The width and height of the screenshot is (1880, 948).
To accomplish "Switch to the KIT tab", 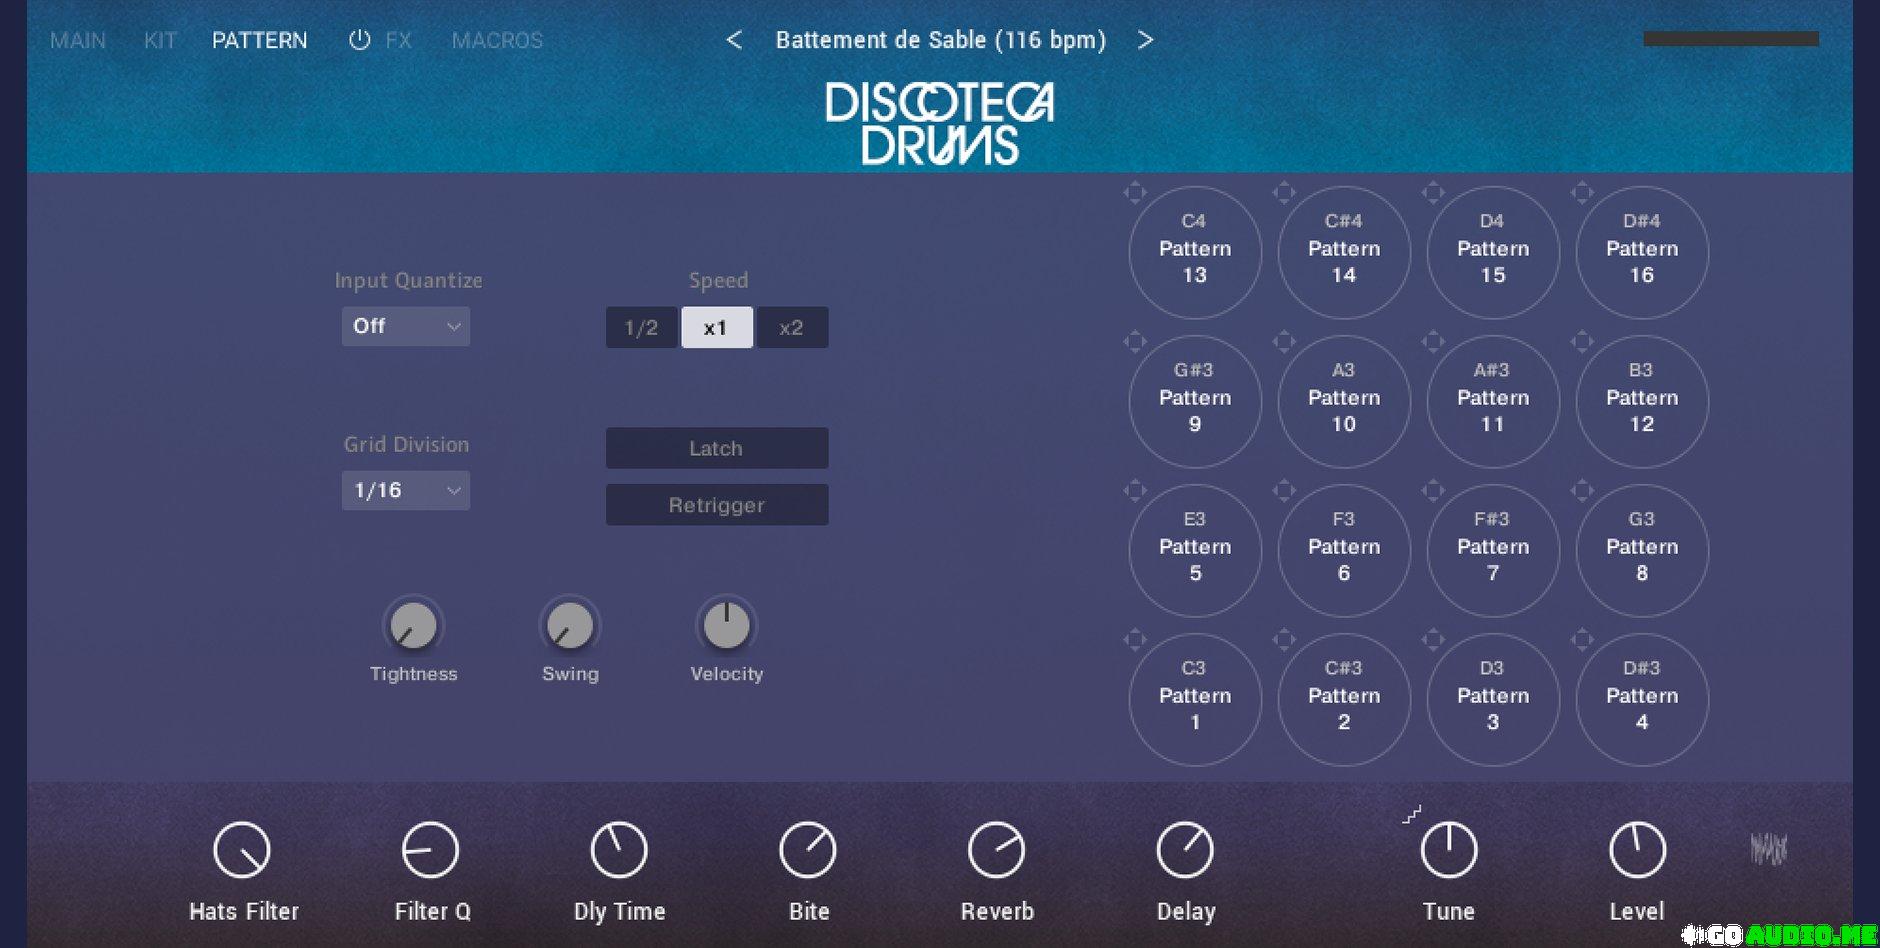I will (x=160, y=40).
